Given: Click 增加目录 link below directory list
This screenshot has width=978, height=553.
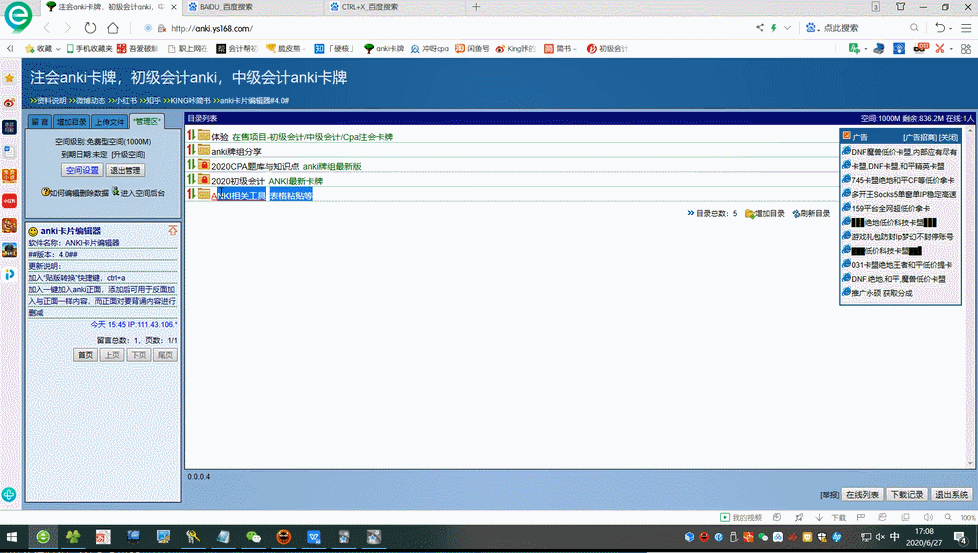Looking at the screenshot, I should [765, 213].
